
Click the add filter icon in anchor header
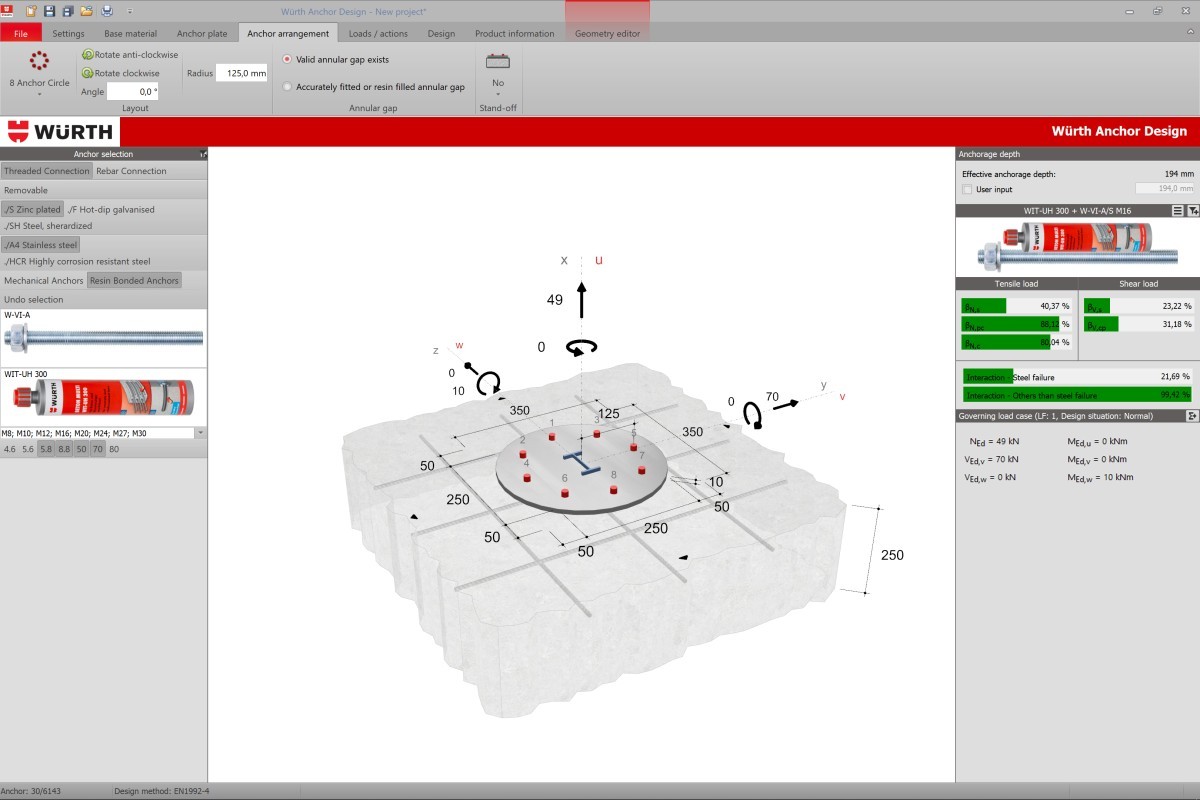(1192, 211)
